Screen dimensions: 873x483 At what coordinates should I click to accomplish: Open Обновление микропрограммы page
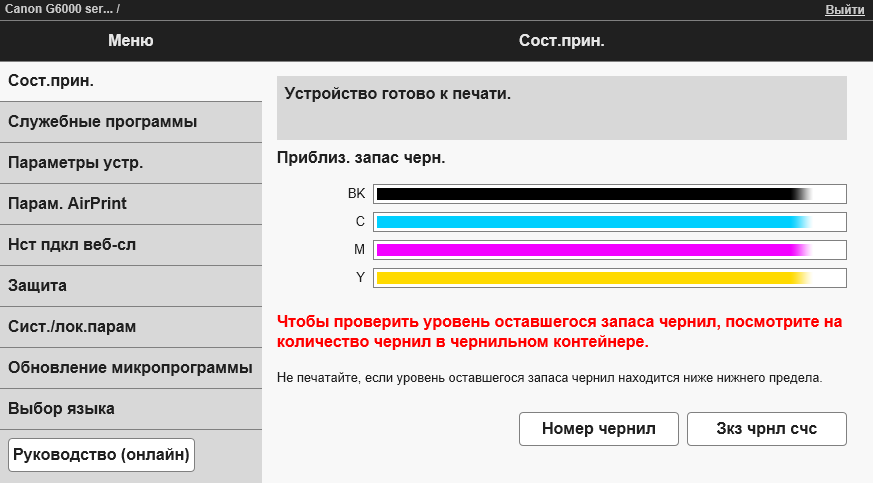coord(130,368)
